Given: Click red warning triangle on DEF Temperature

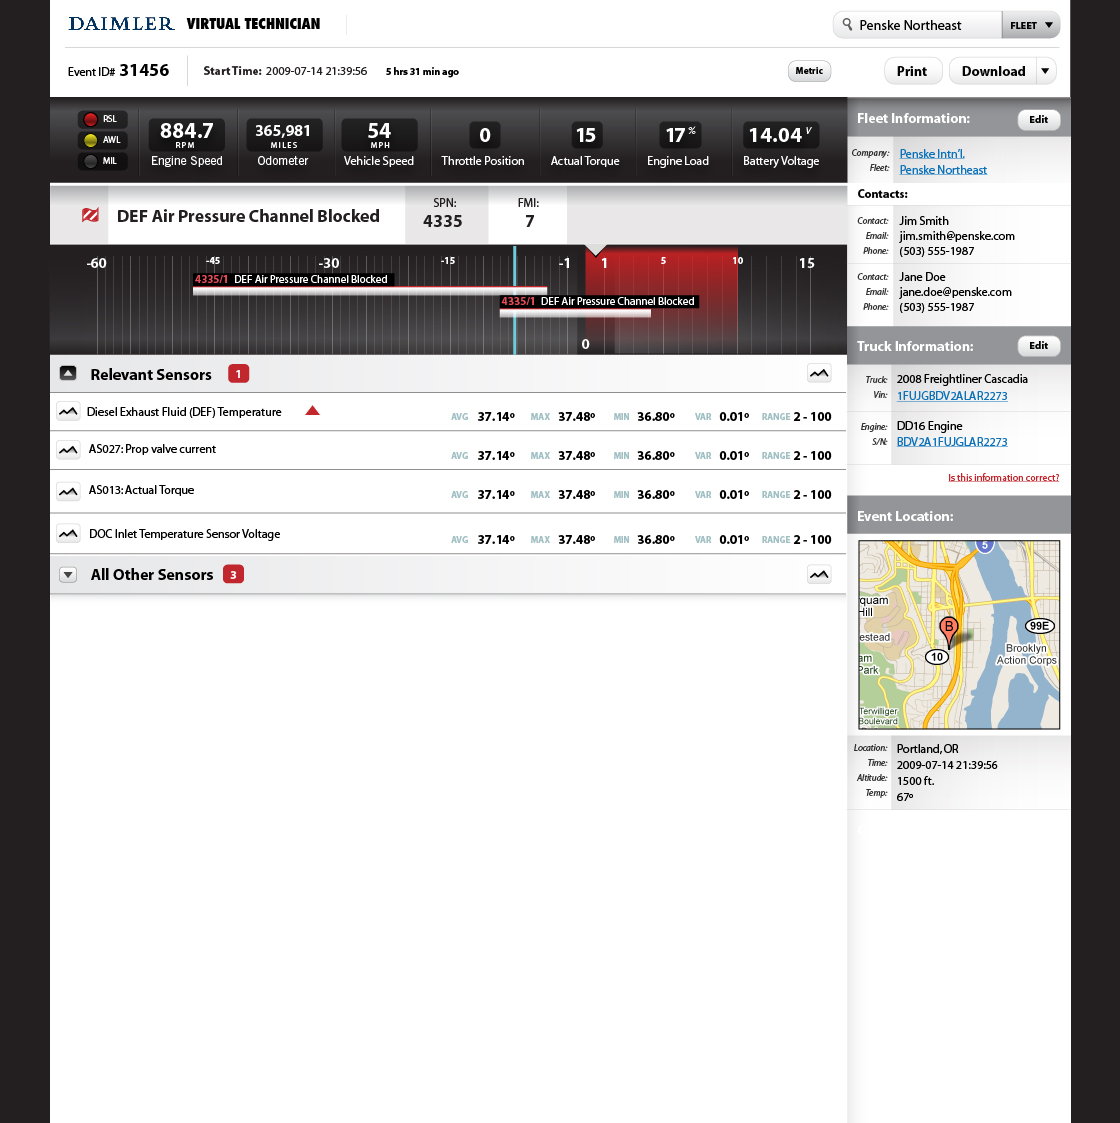Looking at the screenshot, I should coord(312,410).
